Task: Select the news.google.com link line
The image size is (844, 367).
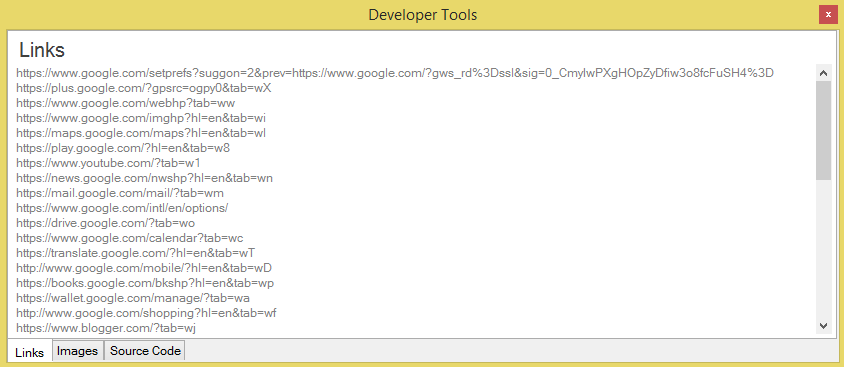Action: pyautogui.click(x=144, y=178)
